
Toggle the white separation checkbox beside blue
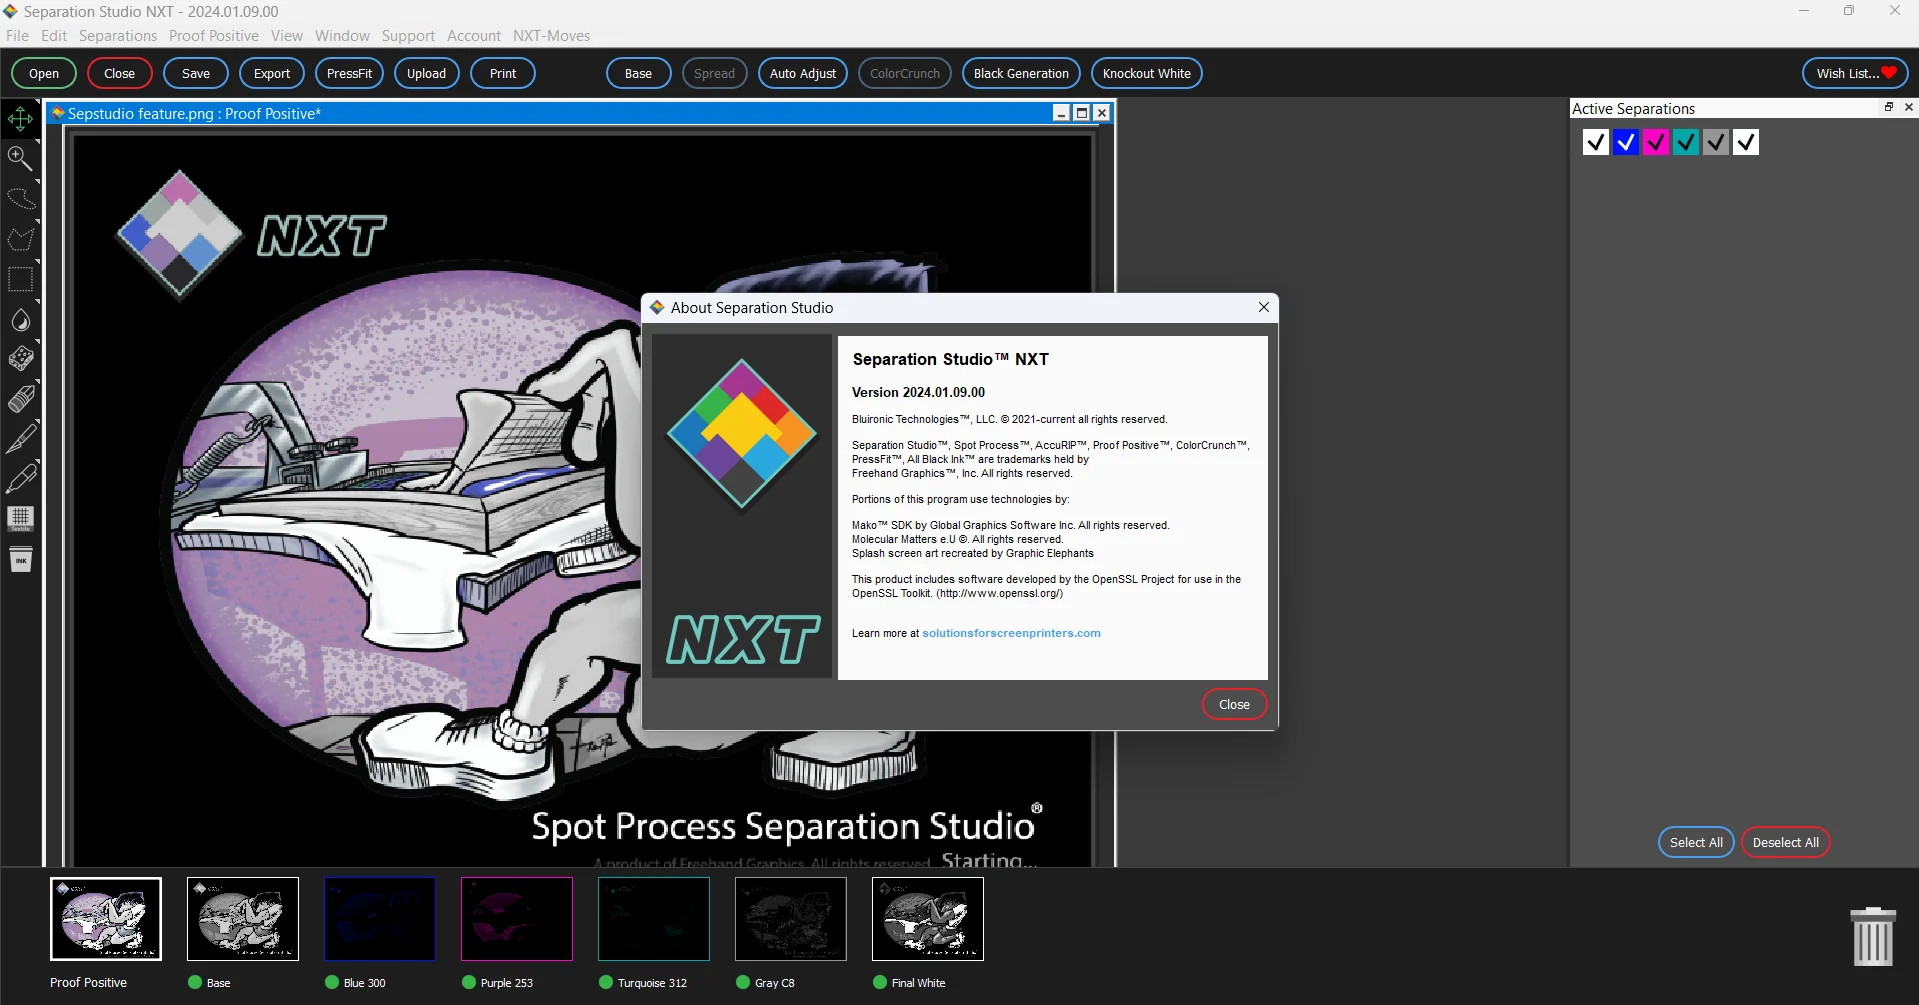[1596, 142]
